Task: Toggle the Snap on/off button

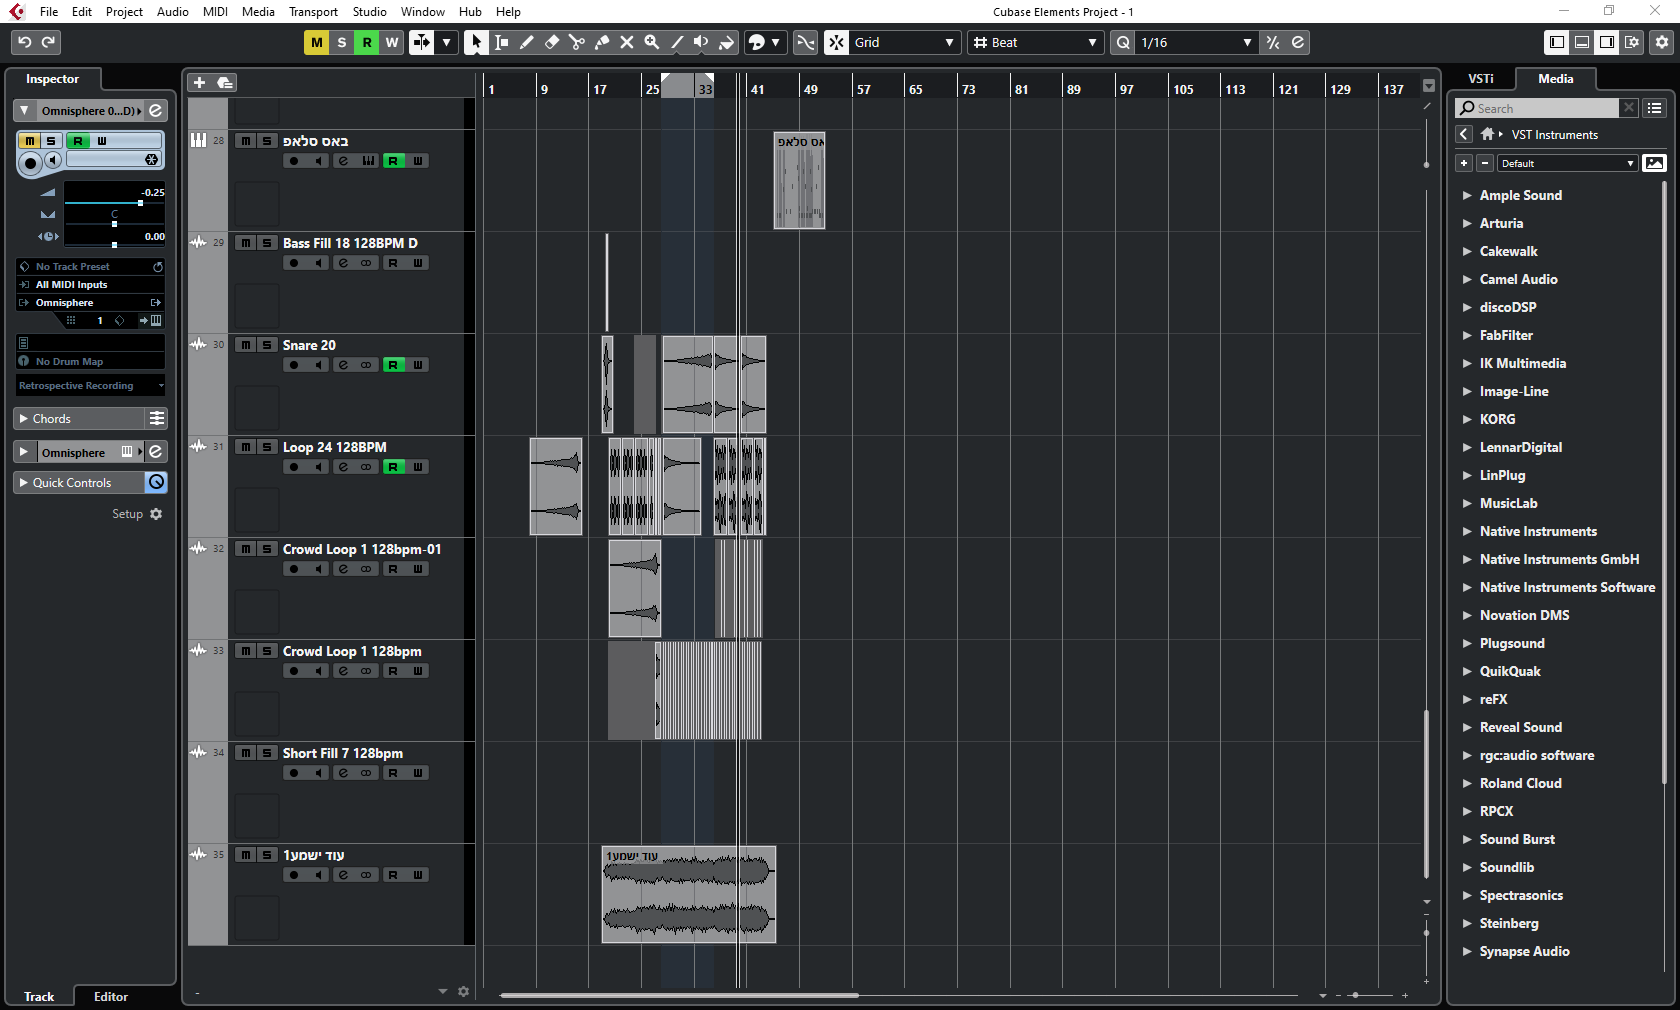Action: coord(837,42)
